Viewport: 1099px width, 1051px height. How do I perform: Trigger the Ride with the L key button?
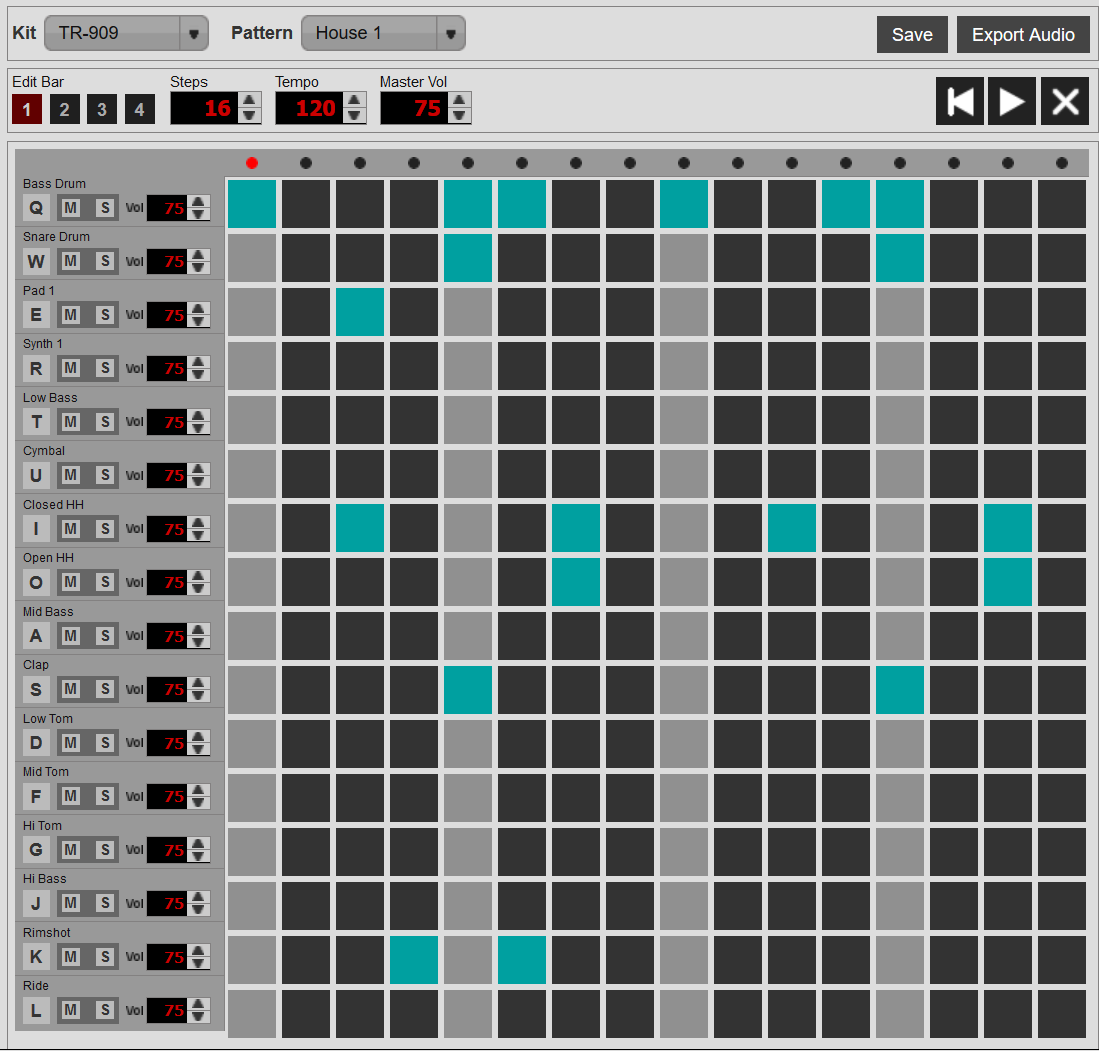pos(36,1010)
